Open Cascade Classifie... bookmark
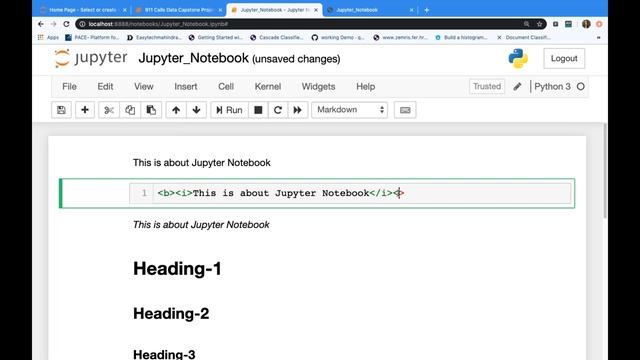The image size is (640, 360). coord(277,38)
